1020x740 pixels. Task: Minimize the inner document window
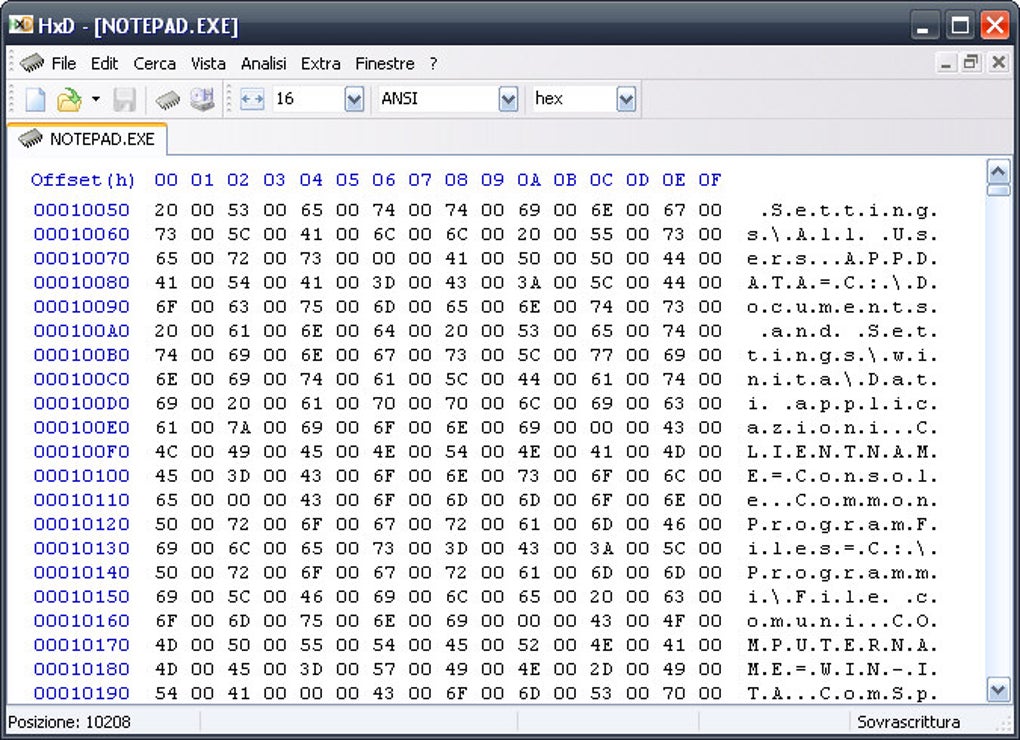tap(946, 63)
